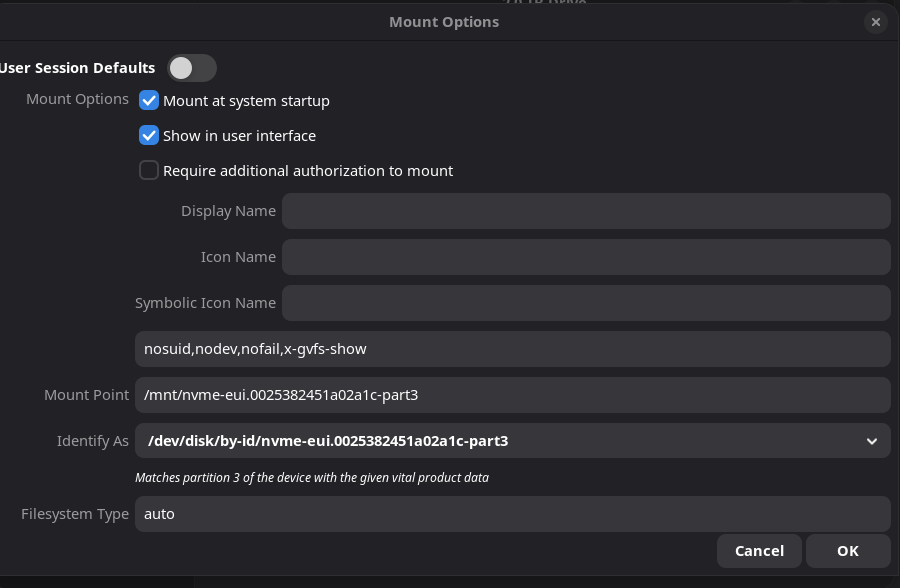The image size is (900, 588).
Task: Click the 'Matches partition 3' description text
Action: [312, 478]
